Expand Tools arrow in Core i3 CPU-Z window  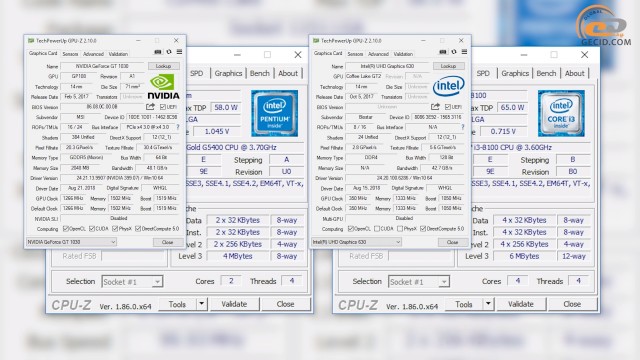tap(488, 304)
